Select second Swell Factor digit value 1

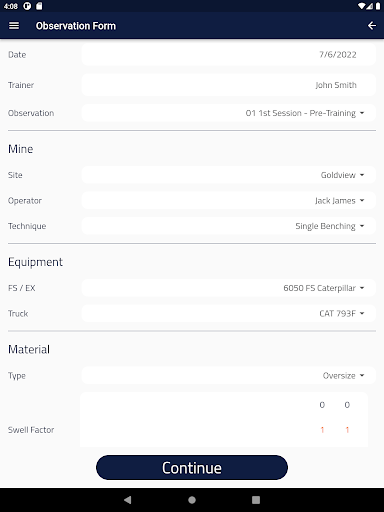[x=347, y=430]
